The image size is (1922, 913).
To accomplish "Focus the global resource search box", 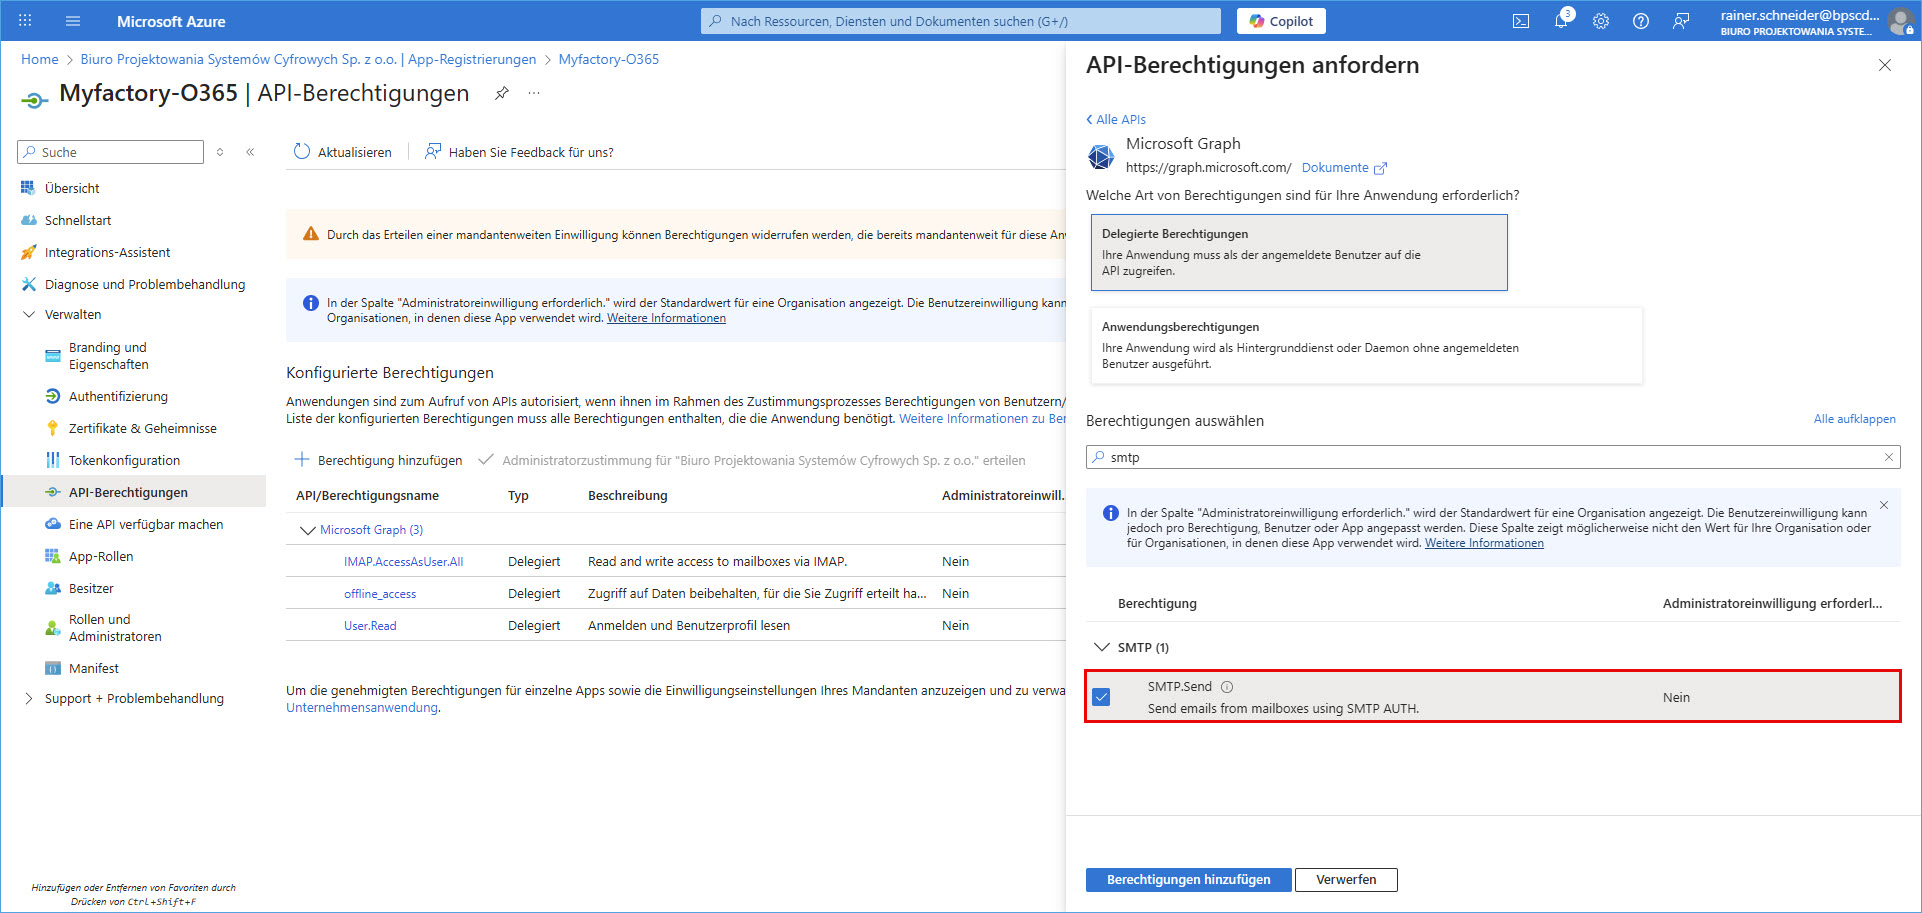I will click(x=961, y=21).
